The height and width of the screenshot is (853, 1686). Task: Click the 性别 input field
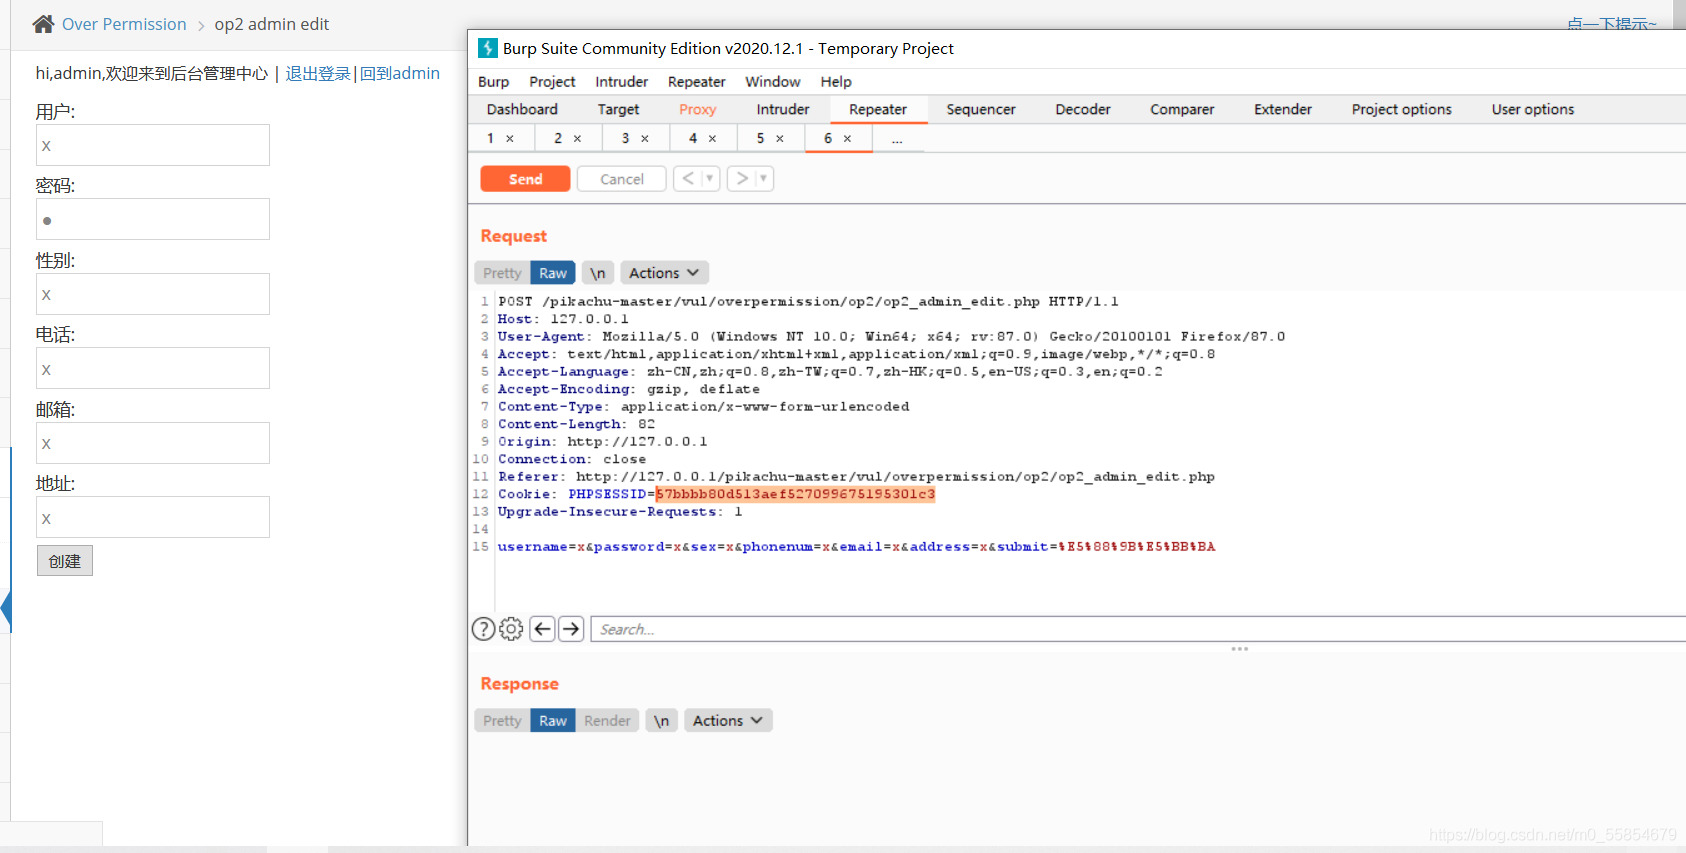153,294
